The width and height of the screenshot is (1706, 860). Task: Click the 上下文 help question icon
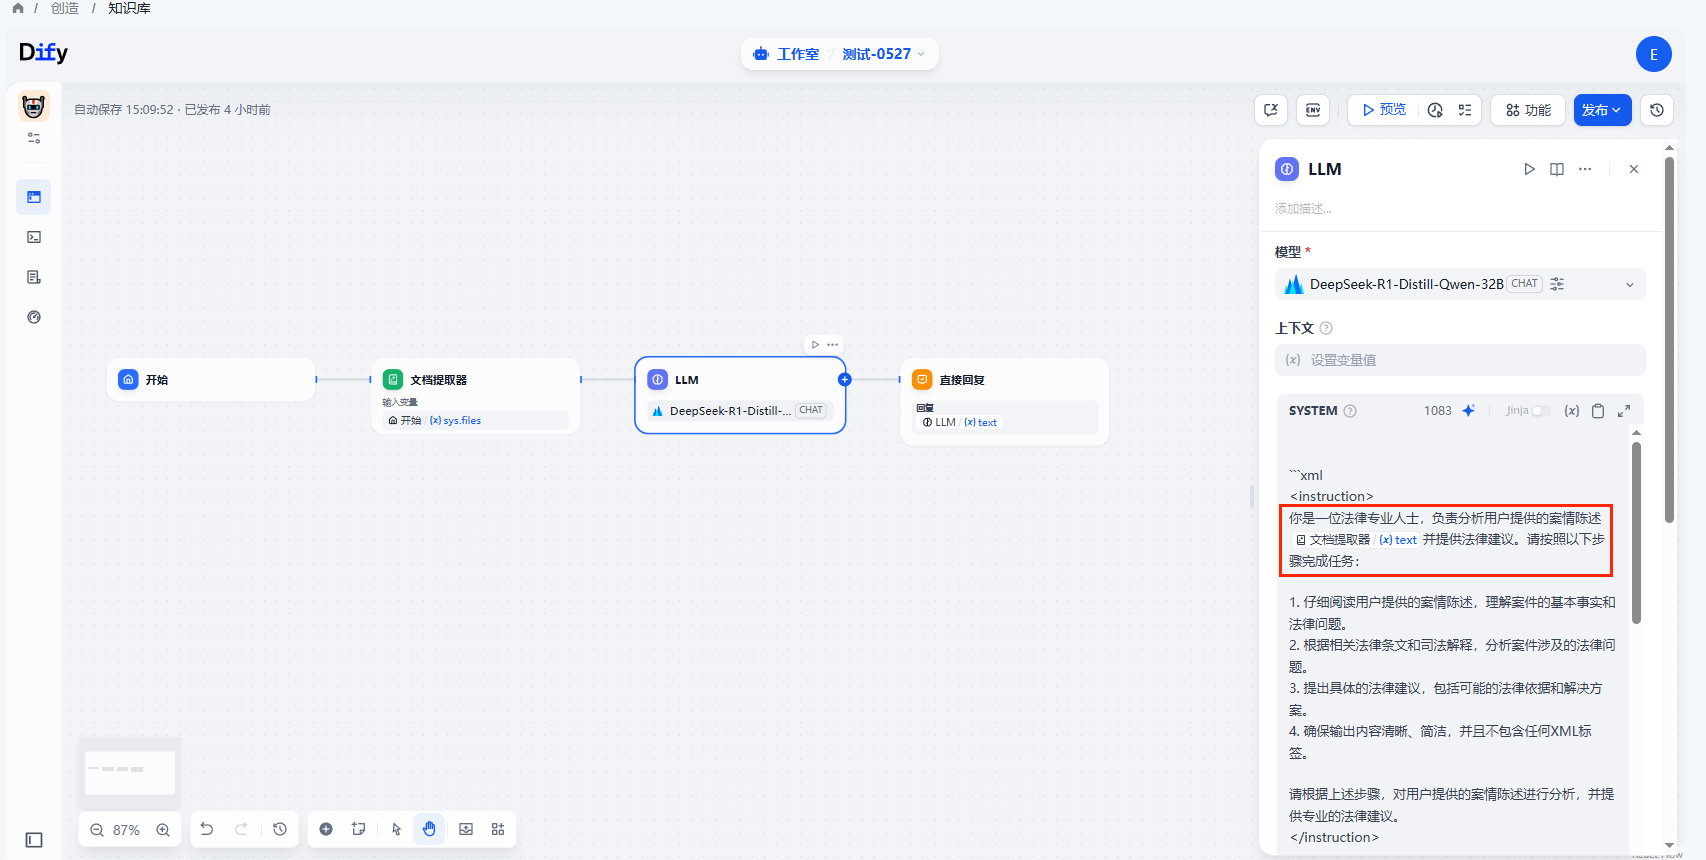pos(1326,328)
